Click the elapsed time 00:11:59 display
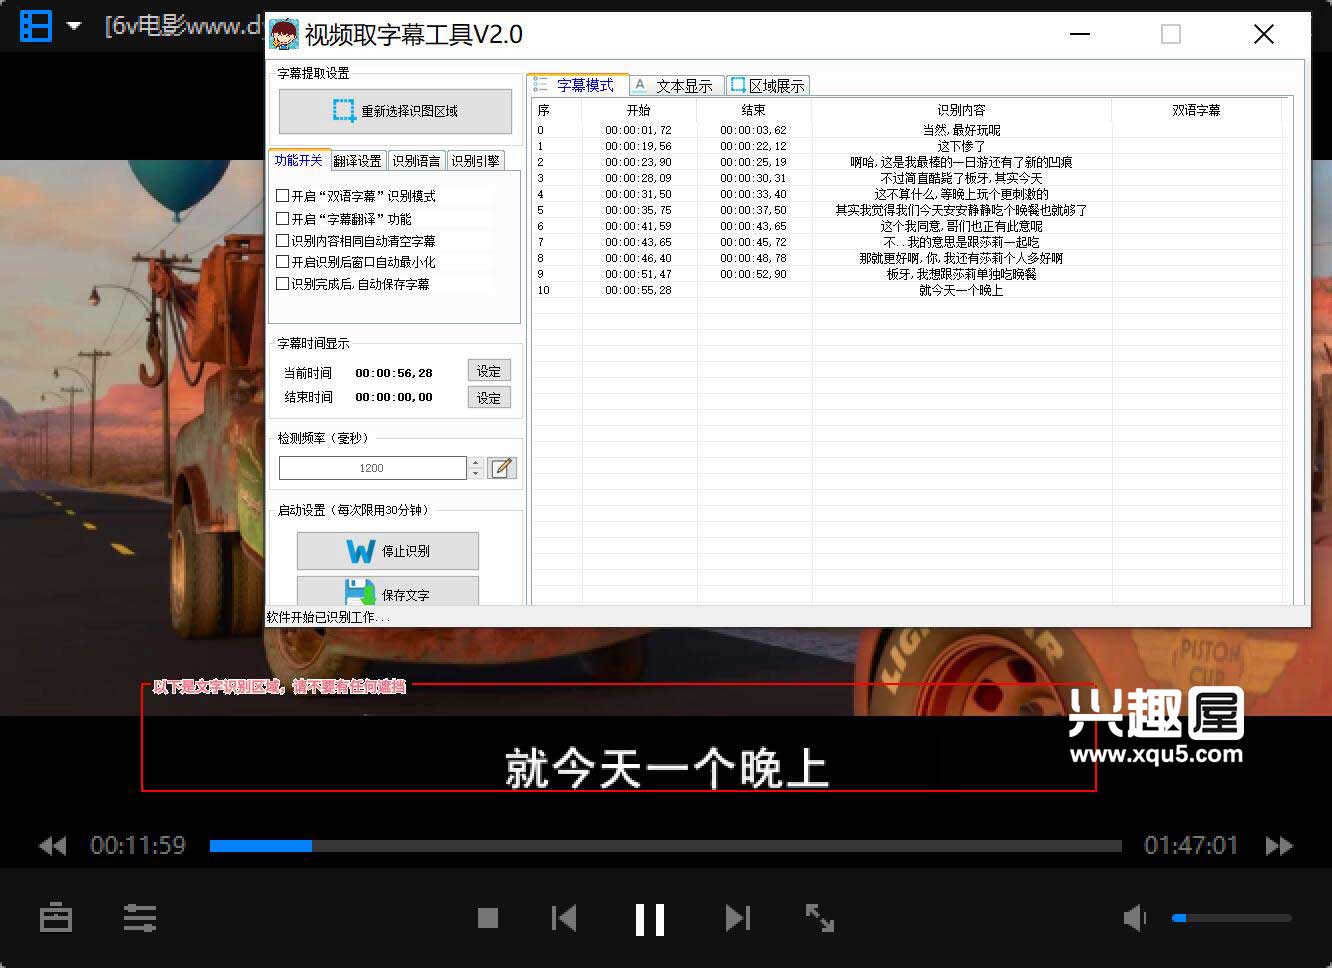This screenshot has height=968, width=1332. [x=138, y=846]
